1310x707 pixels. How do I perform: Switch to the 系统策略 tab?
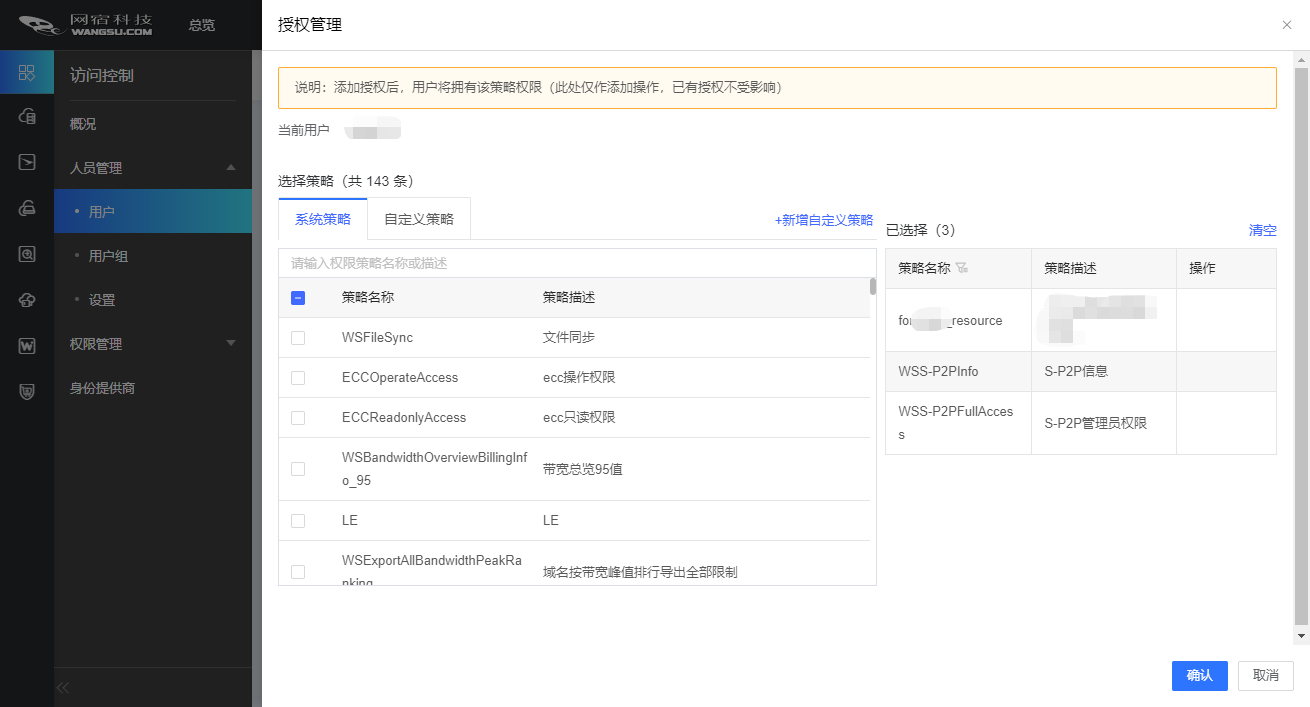click(x=323, y=219)
